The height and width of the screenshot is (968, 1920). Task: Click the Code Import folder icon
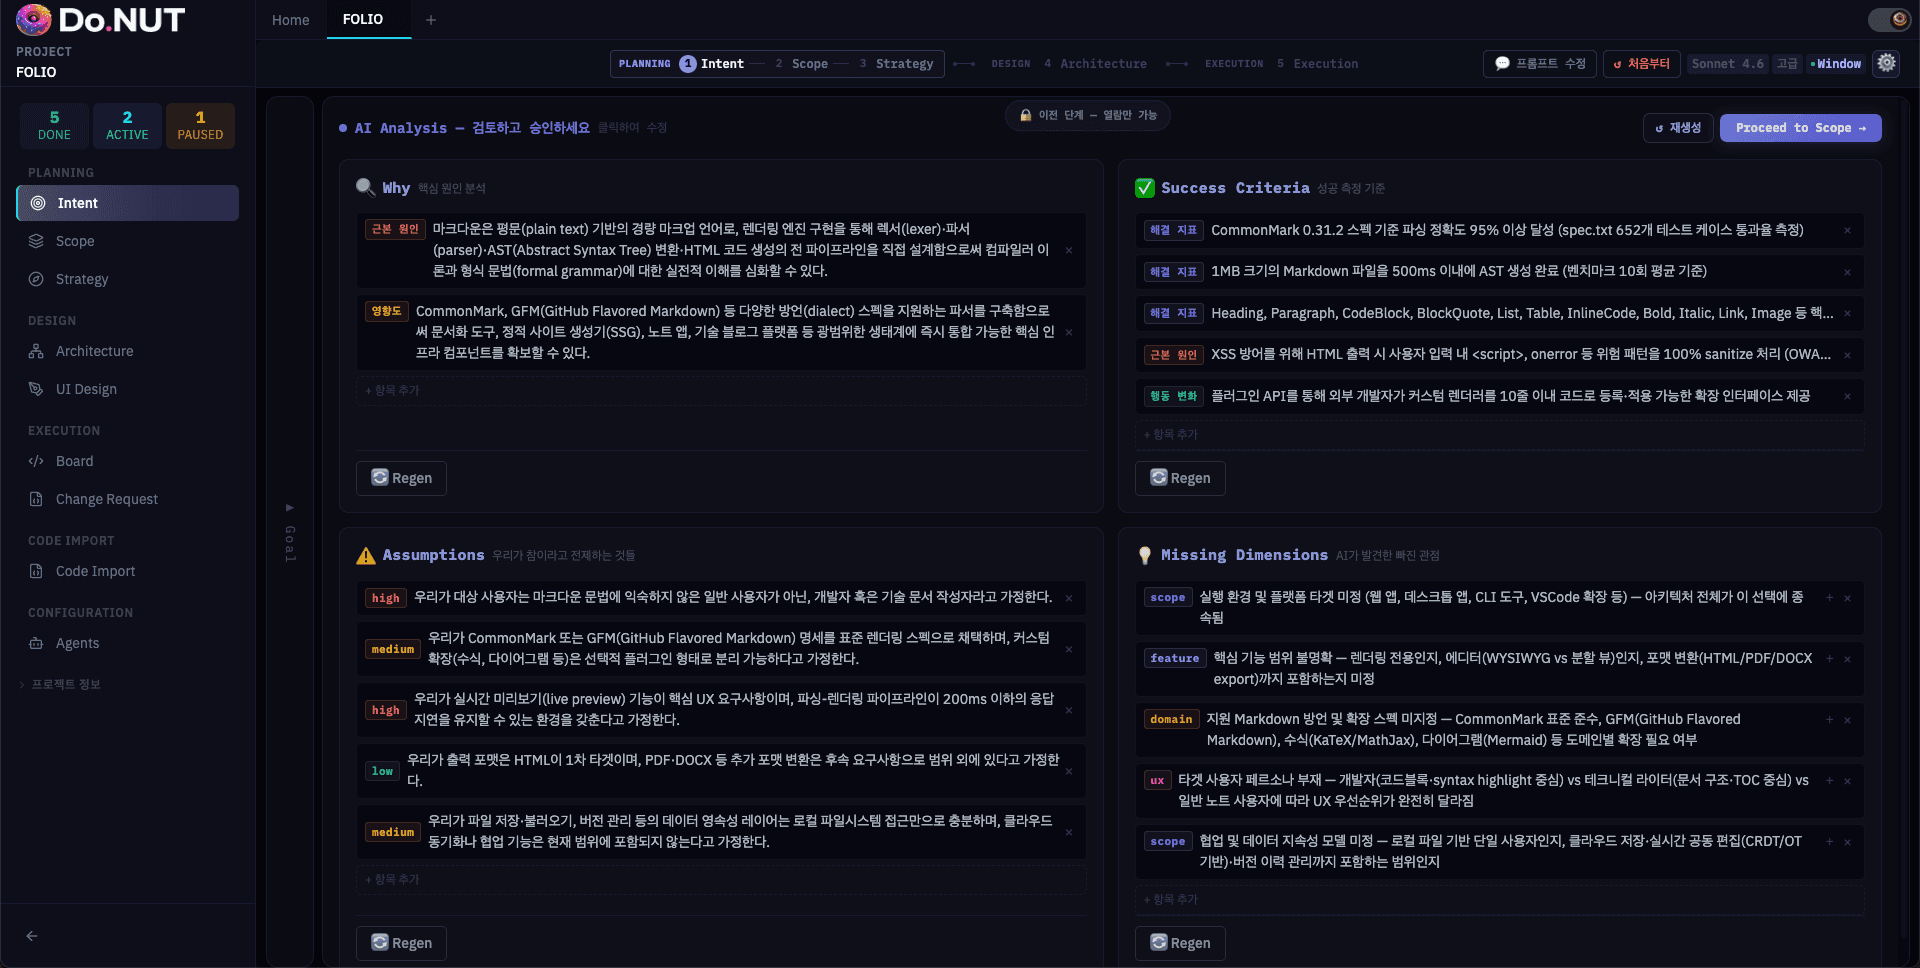(x=37, y=571)
